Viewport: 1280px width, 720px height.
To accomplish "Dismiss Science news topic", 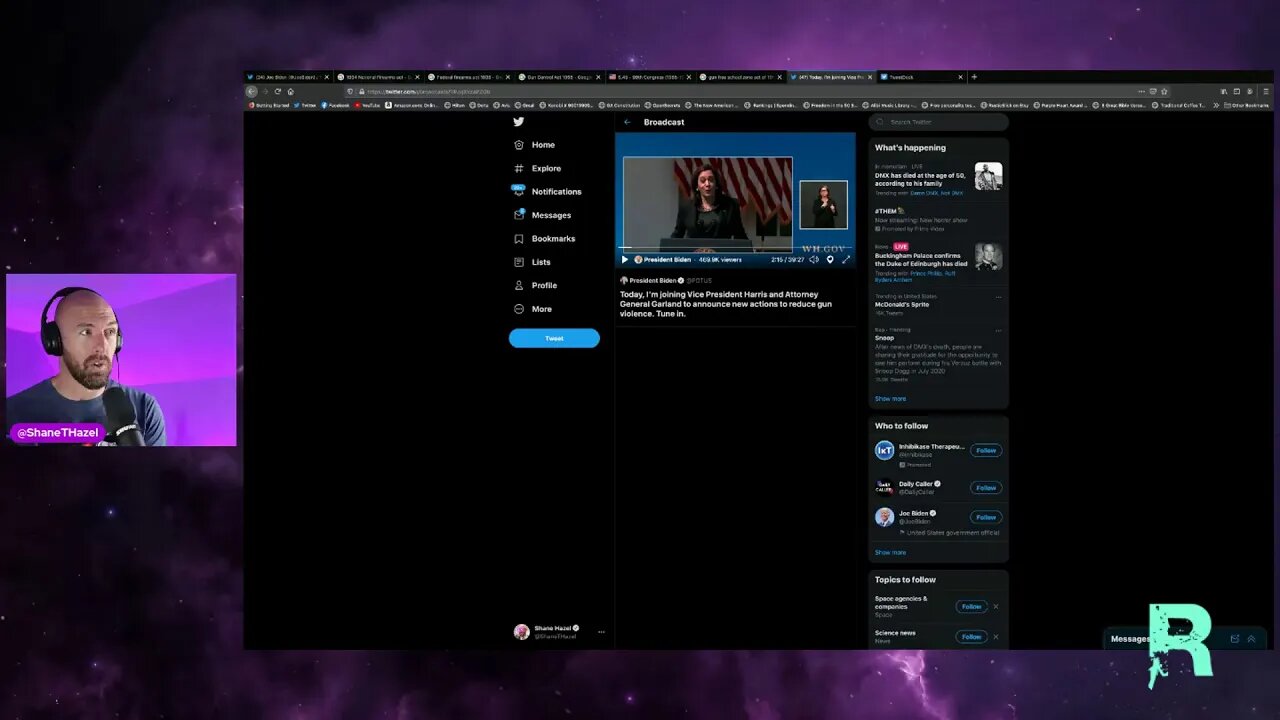I will click(996, 636).
